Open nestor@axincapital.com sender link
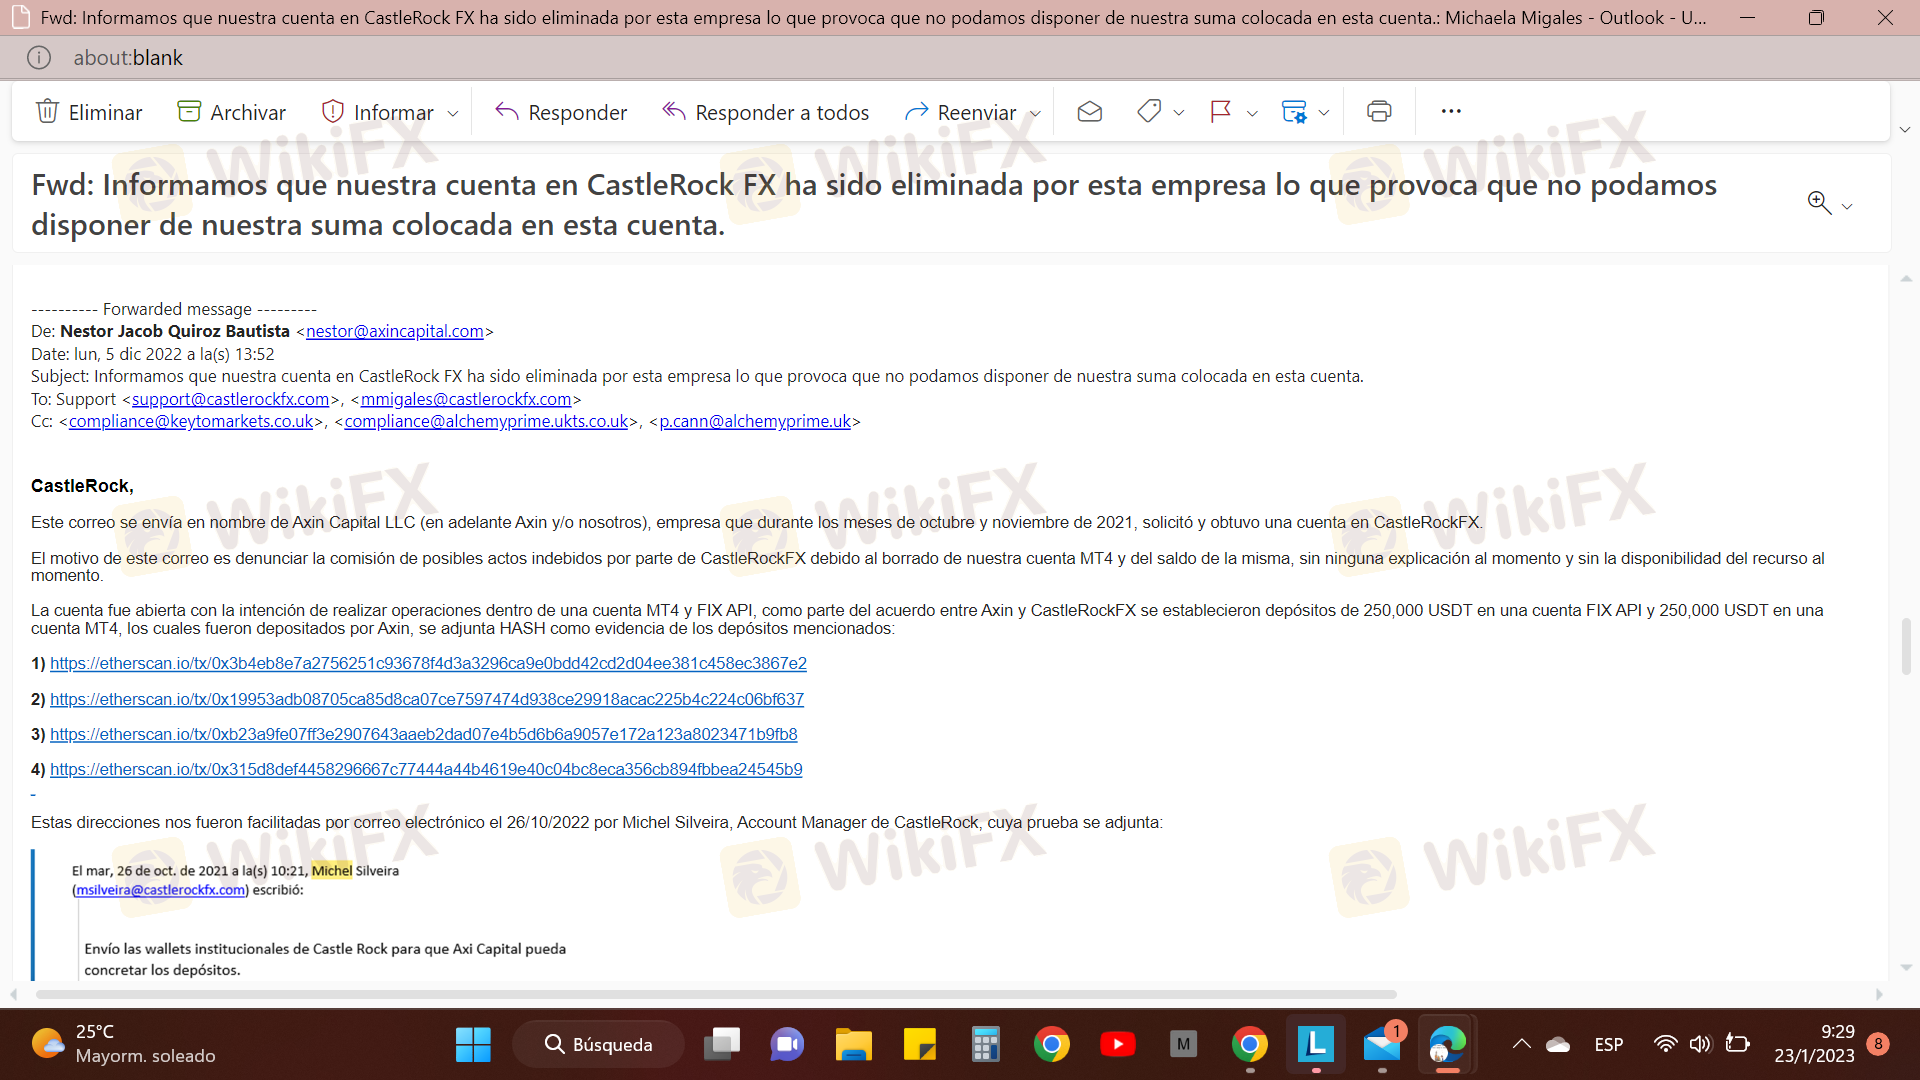 click(394, 331)
